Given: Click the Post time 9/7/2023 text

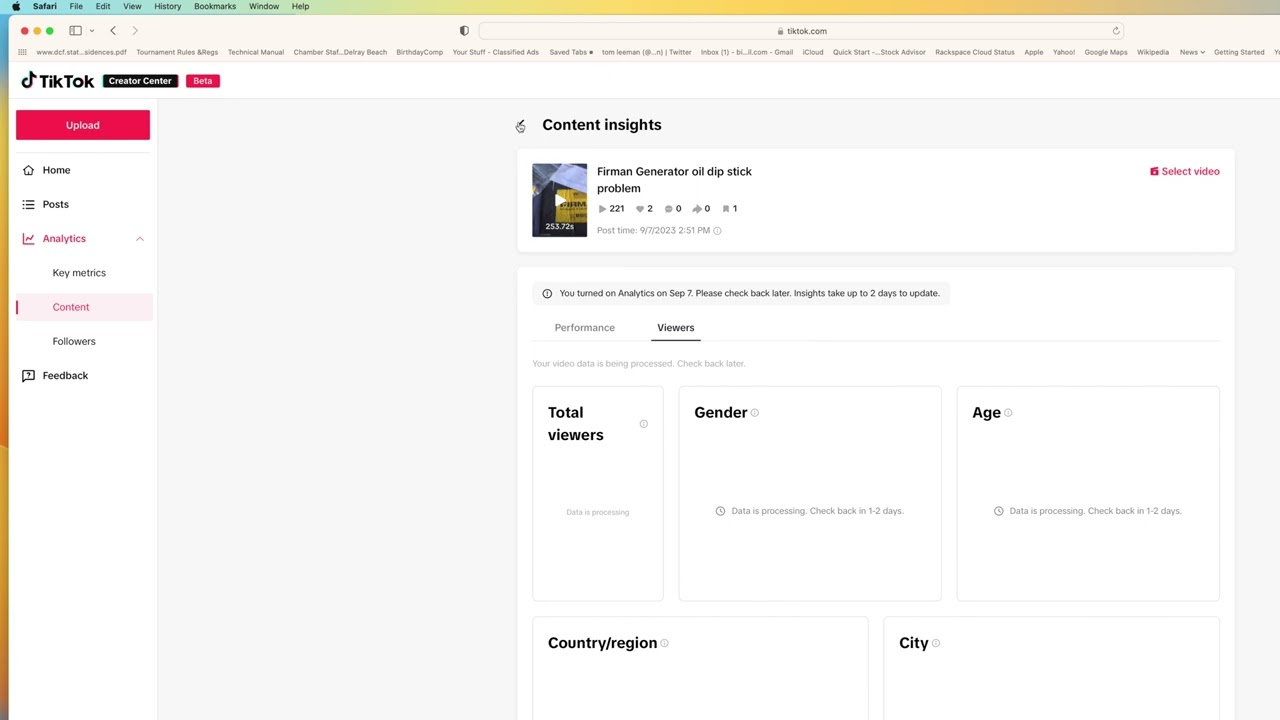Looking at the screenshot, I should pos(653,231).
